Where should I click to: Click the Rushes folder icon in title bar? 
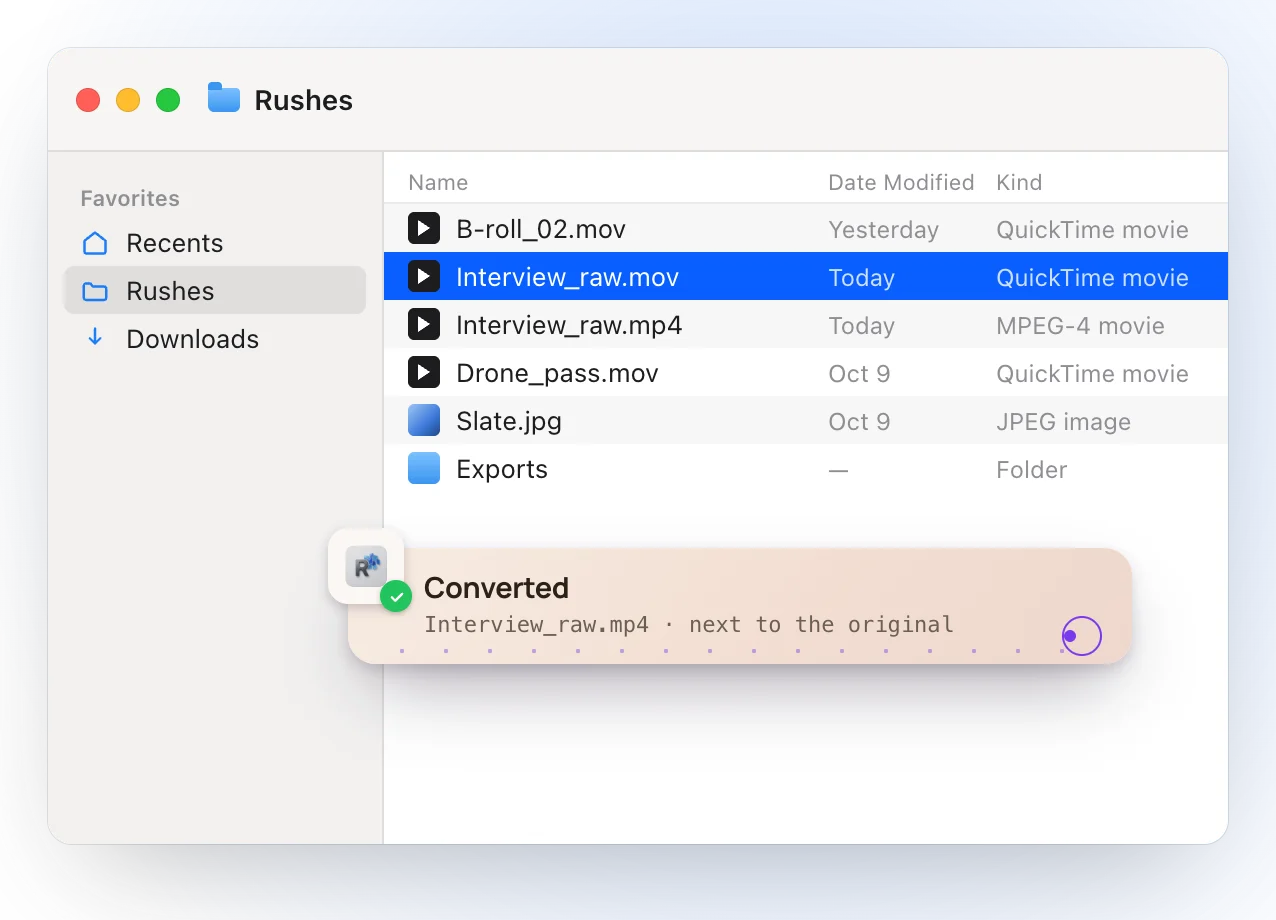pos(224,98)
